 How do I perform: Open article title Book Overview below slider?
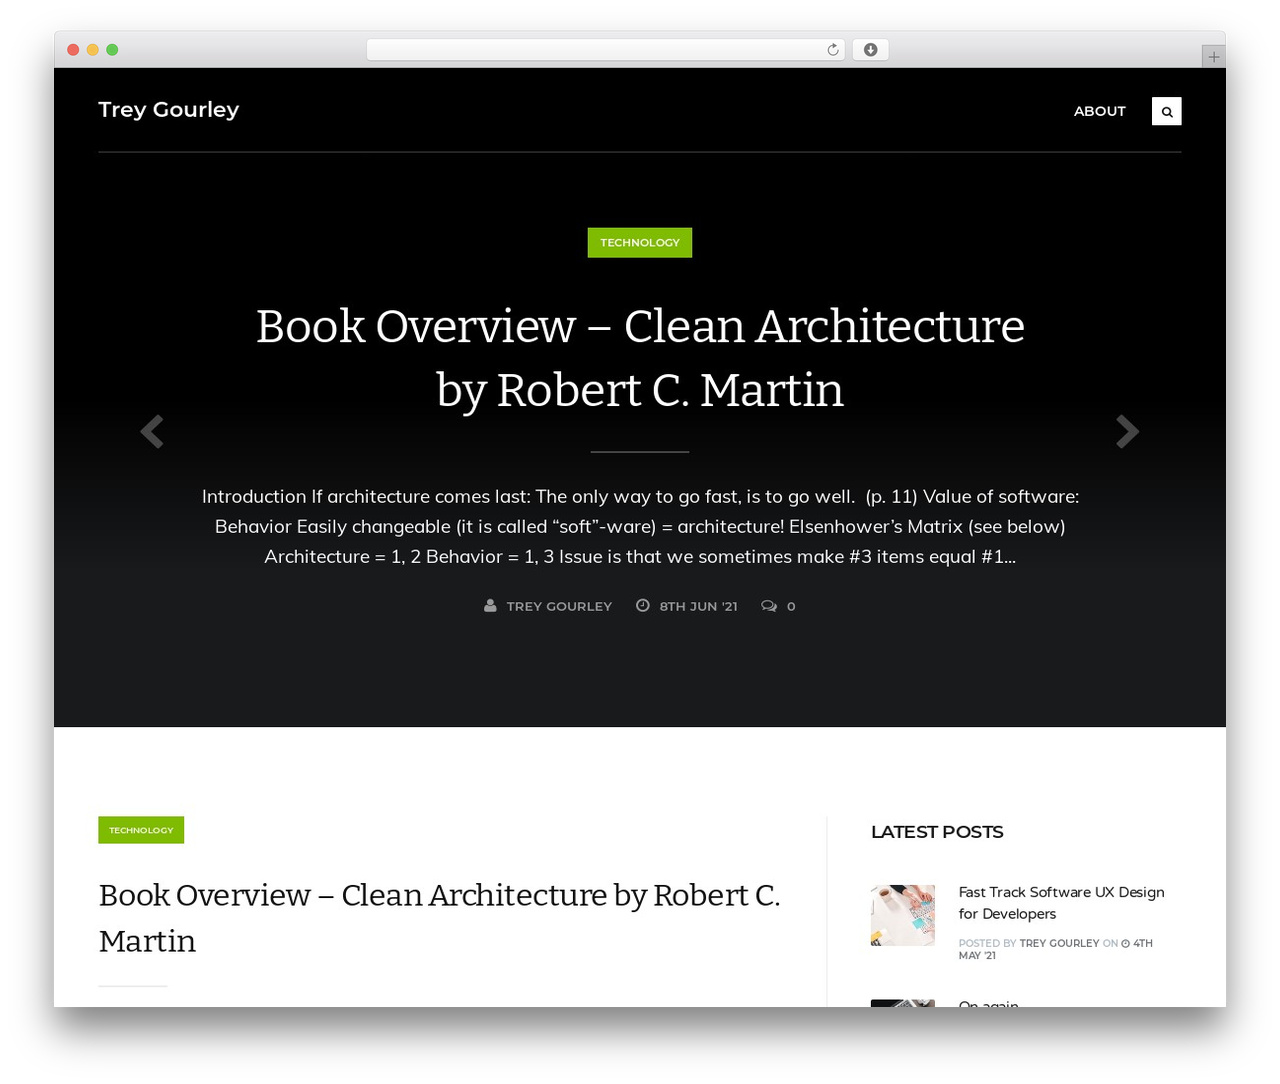[x=440, y=918]
